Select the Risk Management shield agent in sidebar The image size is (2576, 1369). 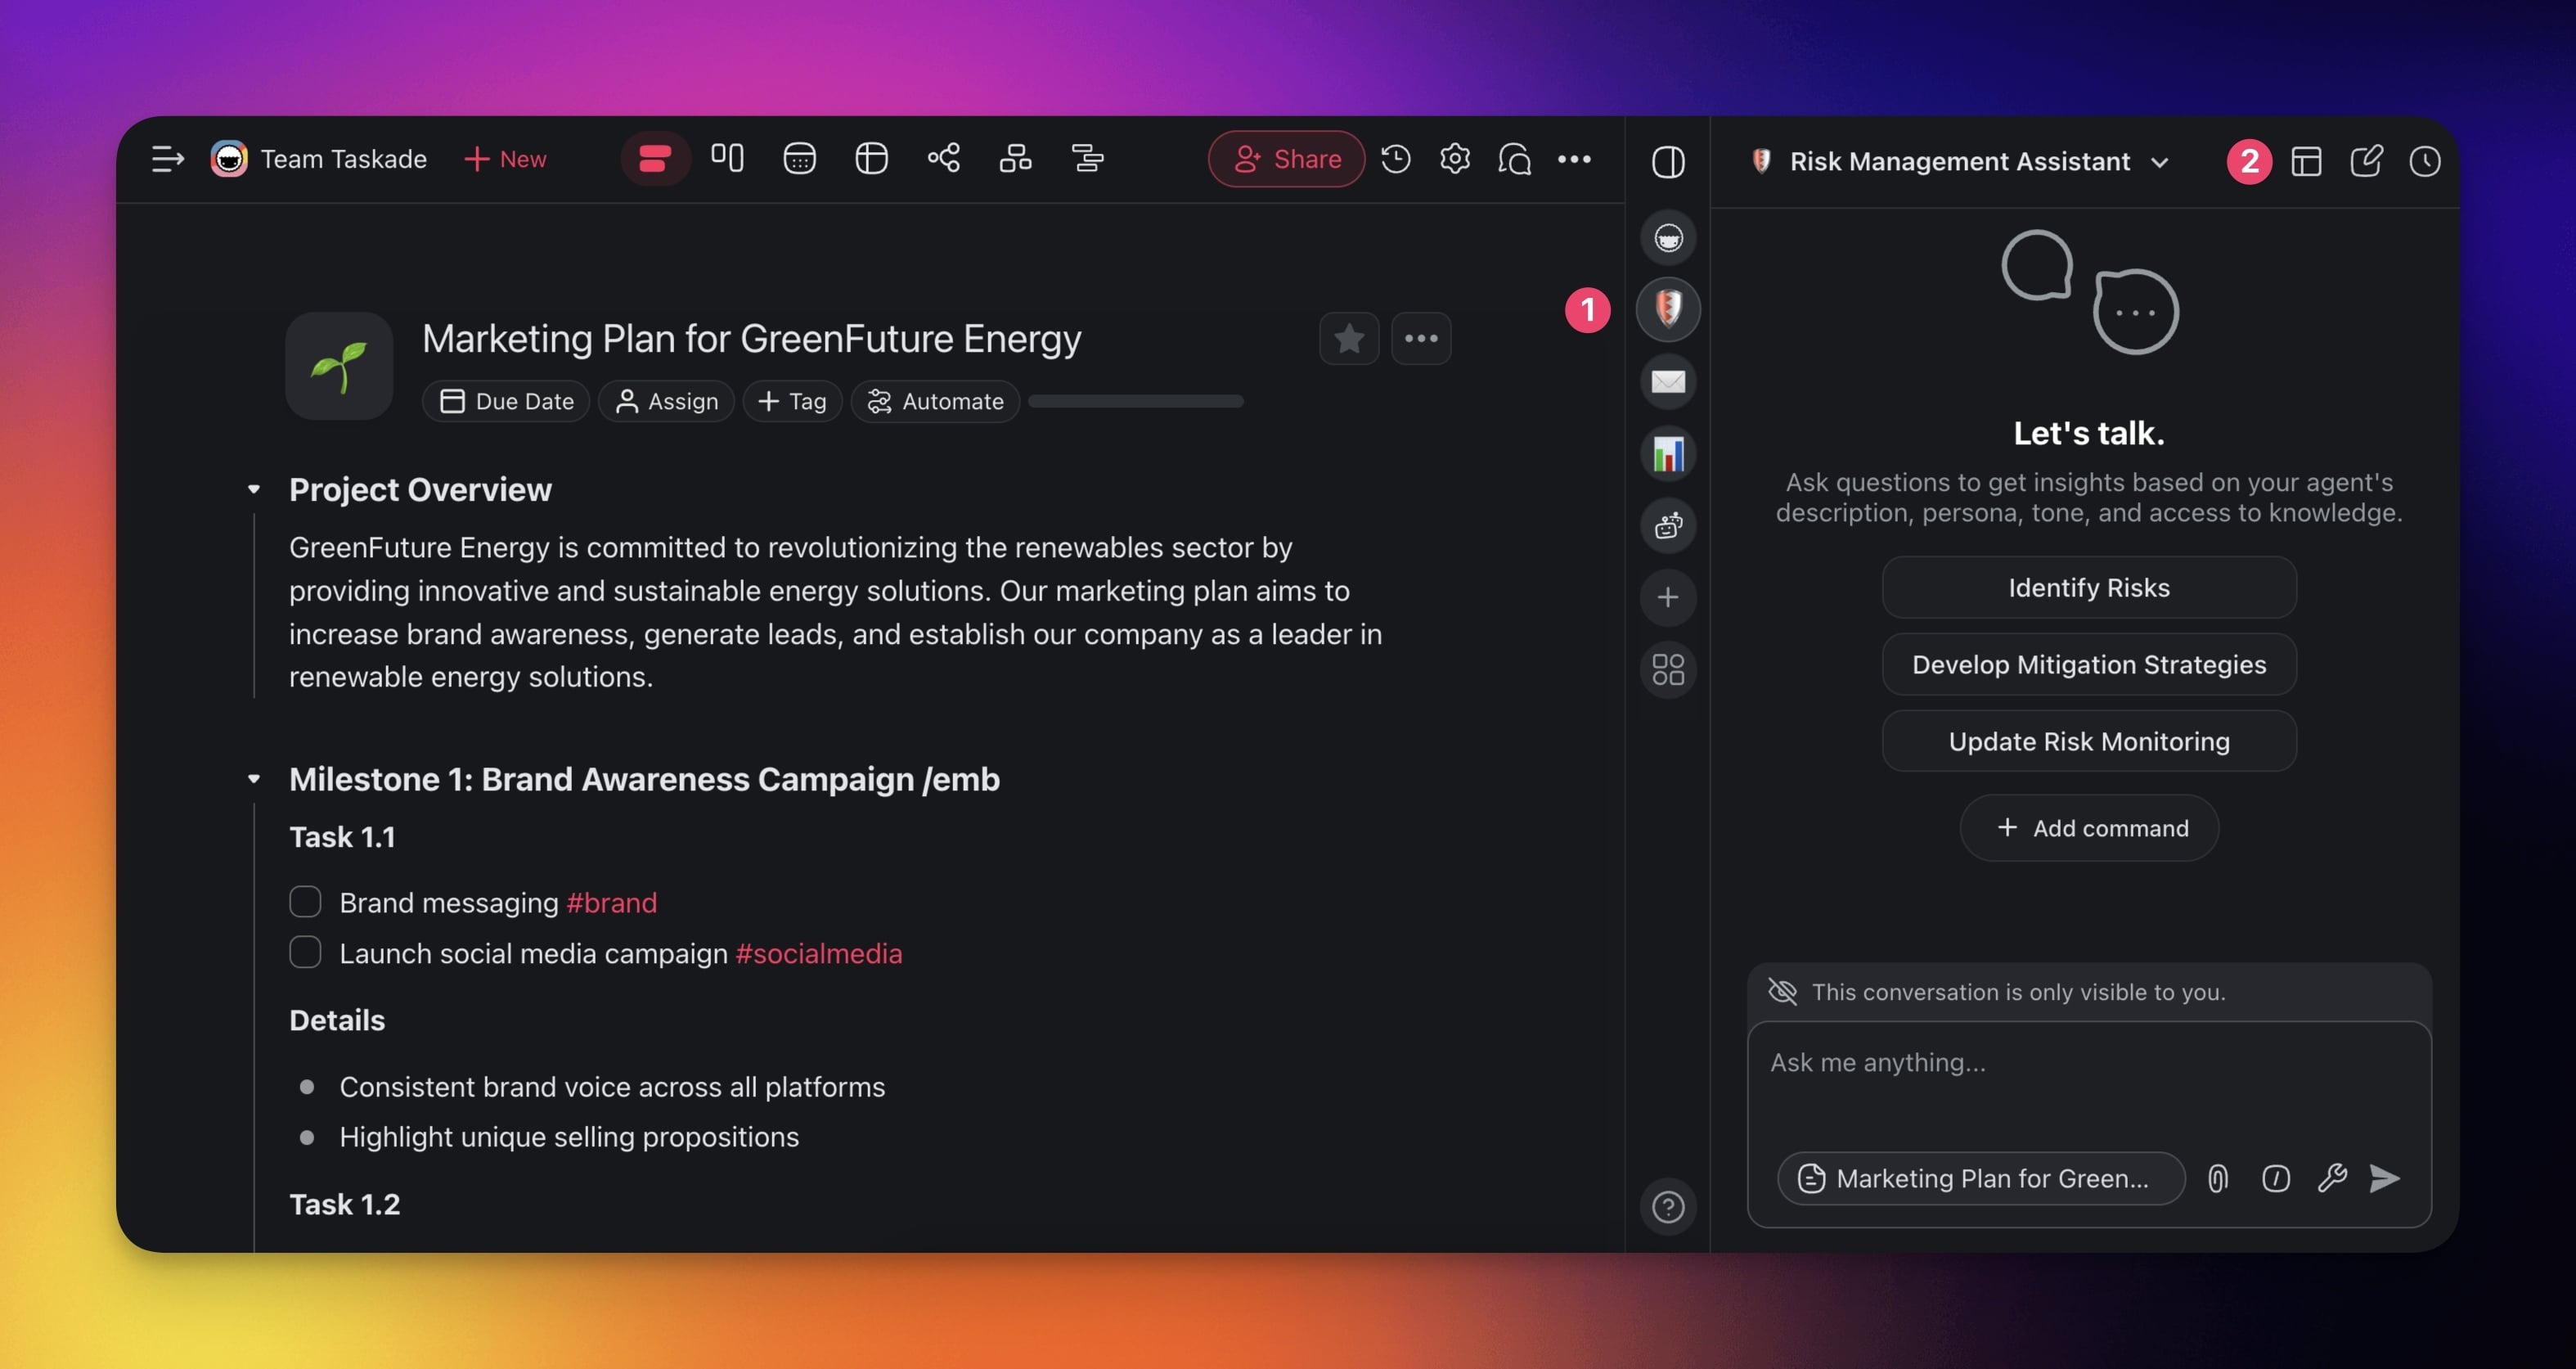(x=1667, y=308)
